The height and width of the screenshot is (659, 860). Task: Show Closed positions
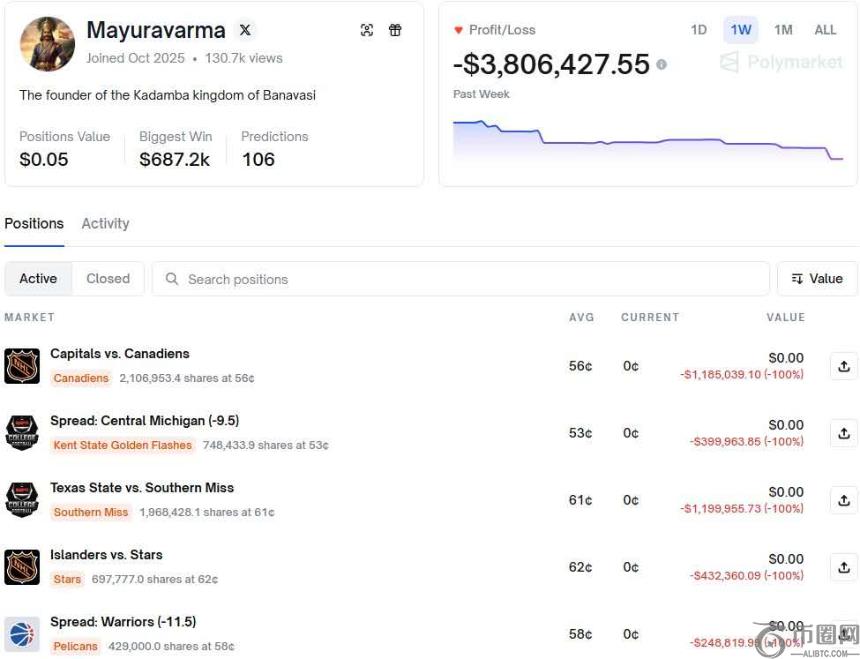[x=108, y=279]
